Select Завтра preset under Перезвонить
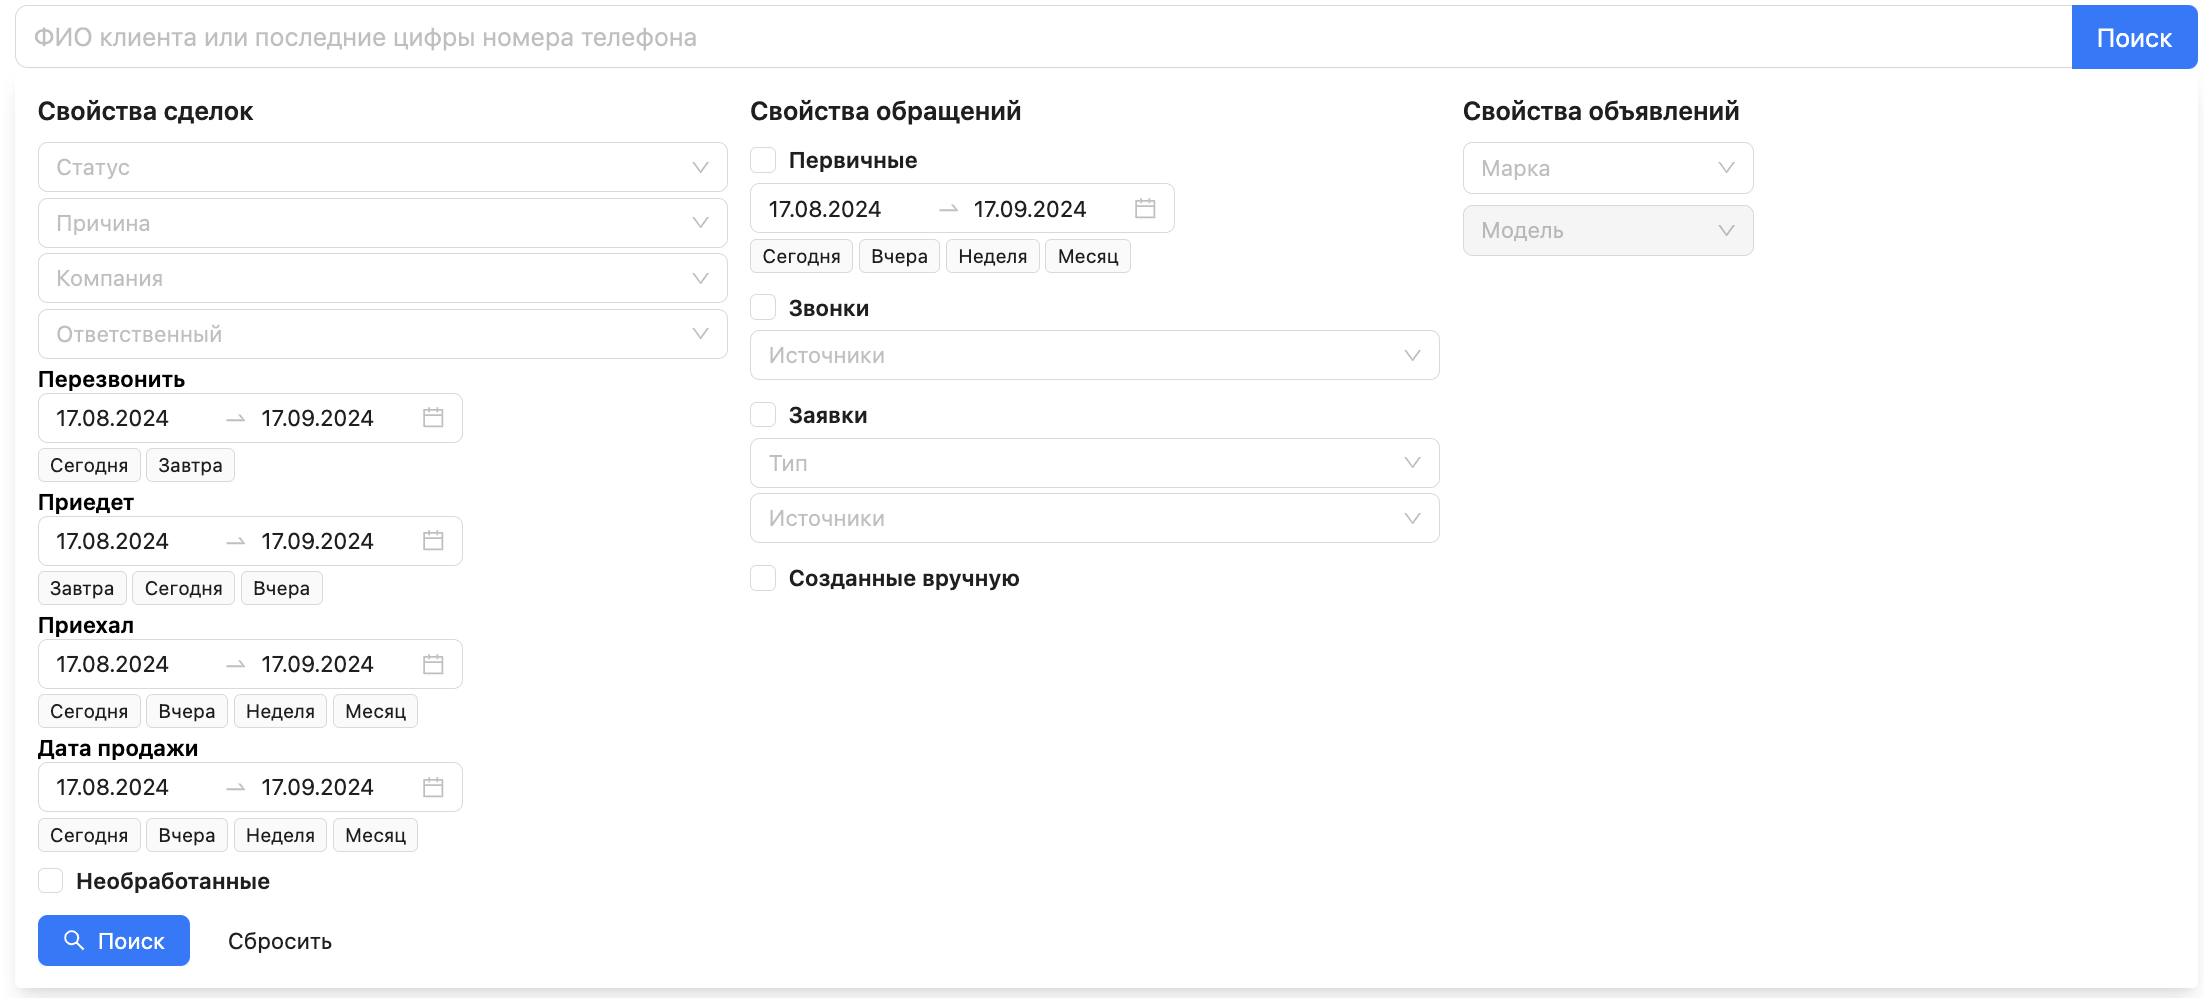The image size is (2204, 998). click(x=190, y=465)
